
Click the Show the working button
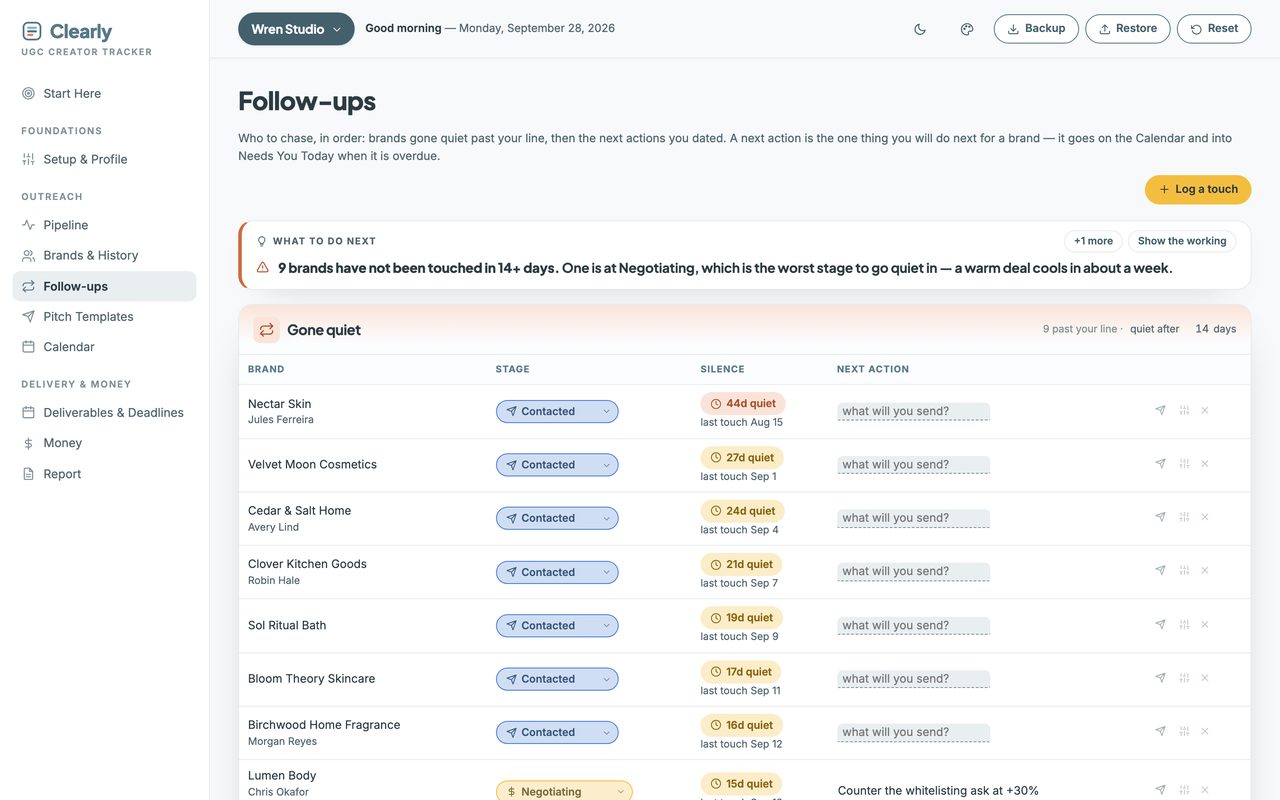(x=1182, y=241)
